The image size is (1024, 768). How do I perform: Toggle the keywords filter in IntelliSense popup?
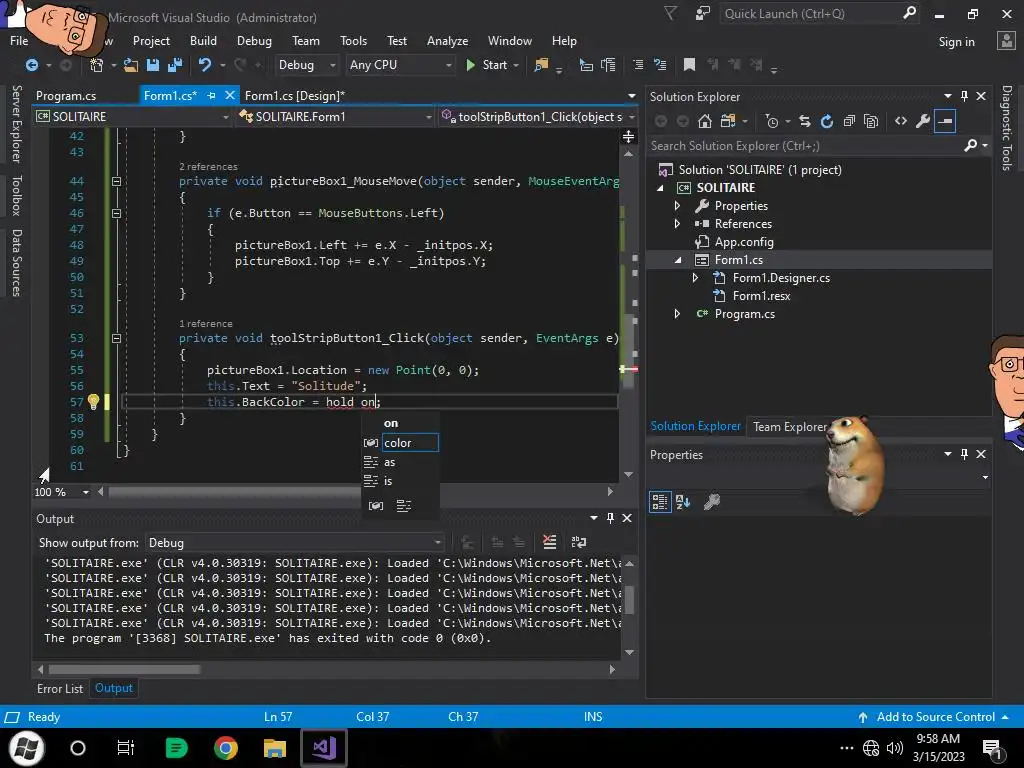404,506
